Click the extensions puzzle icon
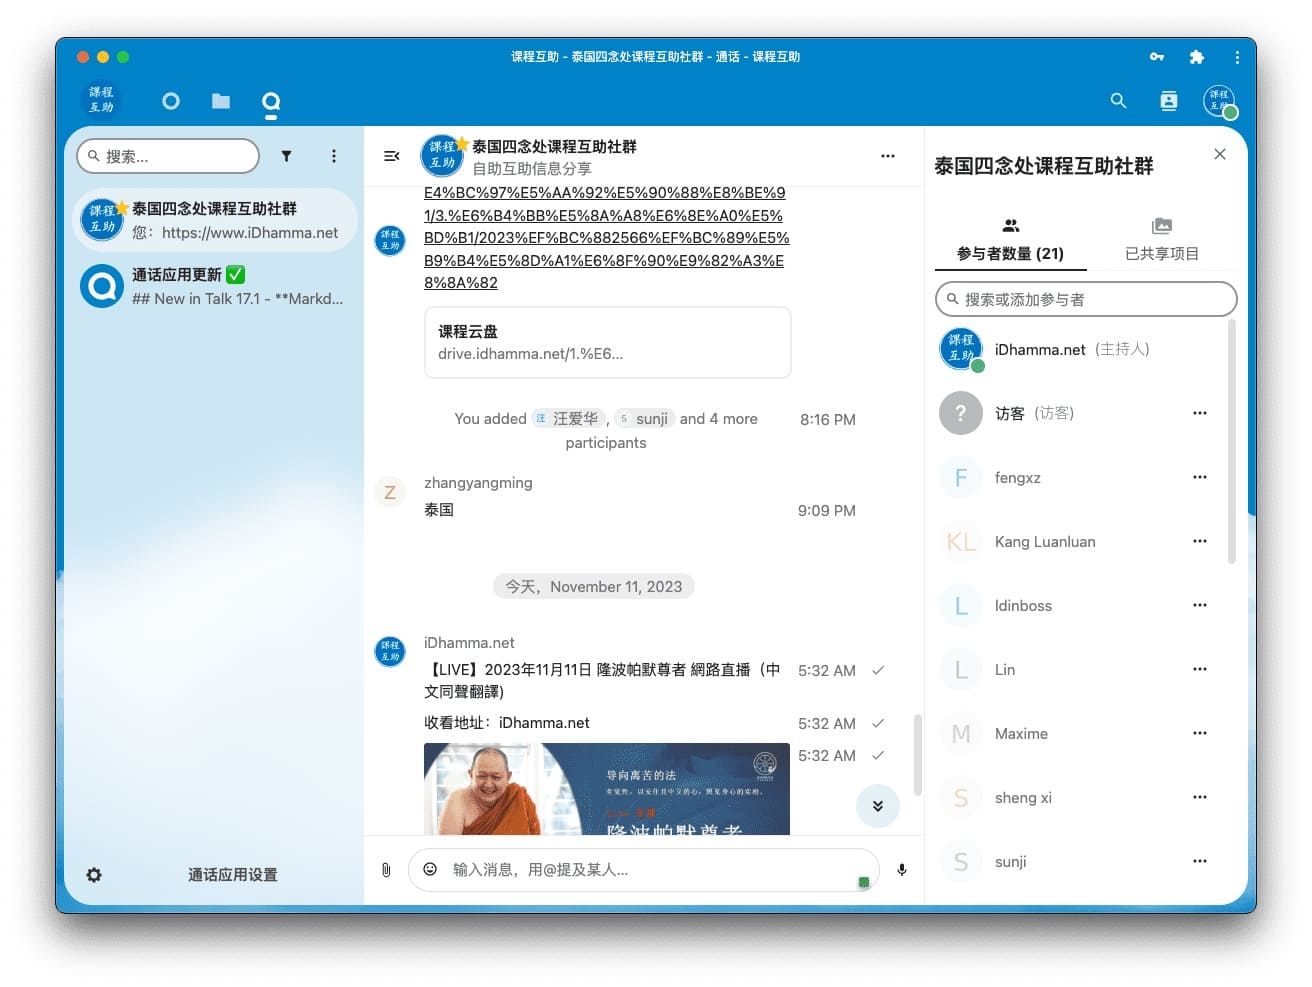 click(1197, 57)
